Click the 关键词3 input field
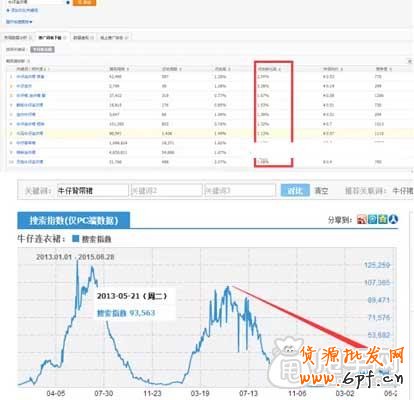Image resolution: width=414 pixels, height=400 pixels. pos(240,191)
